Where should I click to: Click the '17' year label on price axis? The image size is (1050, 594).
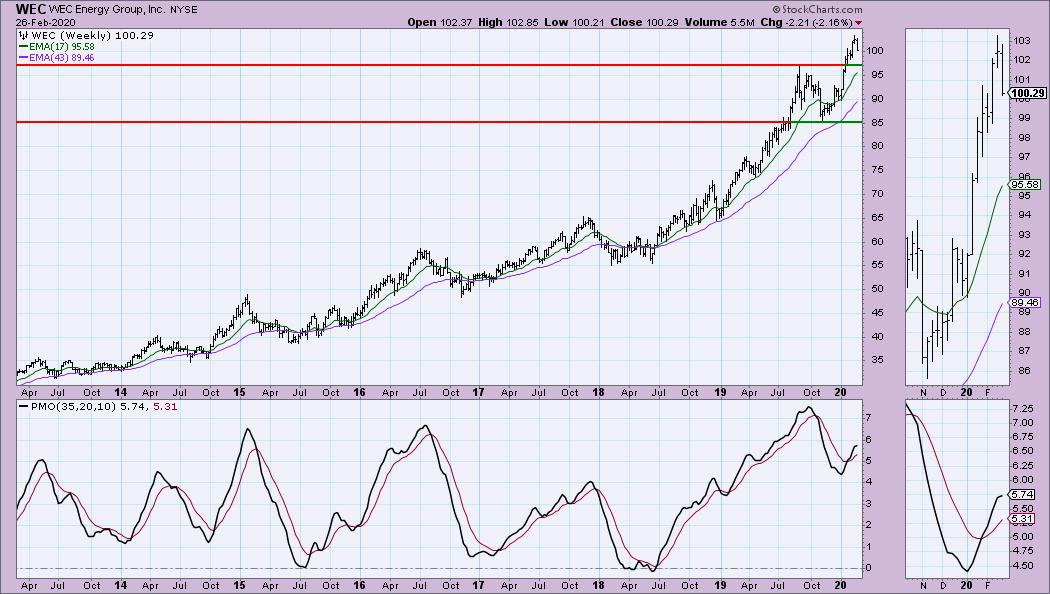pos(478,392)
